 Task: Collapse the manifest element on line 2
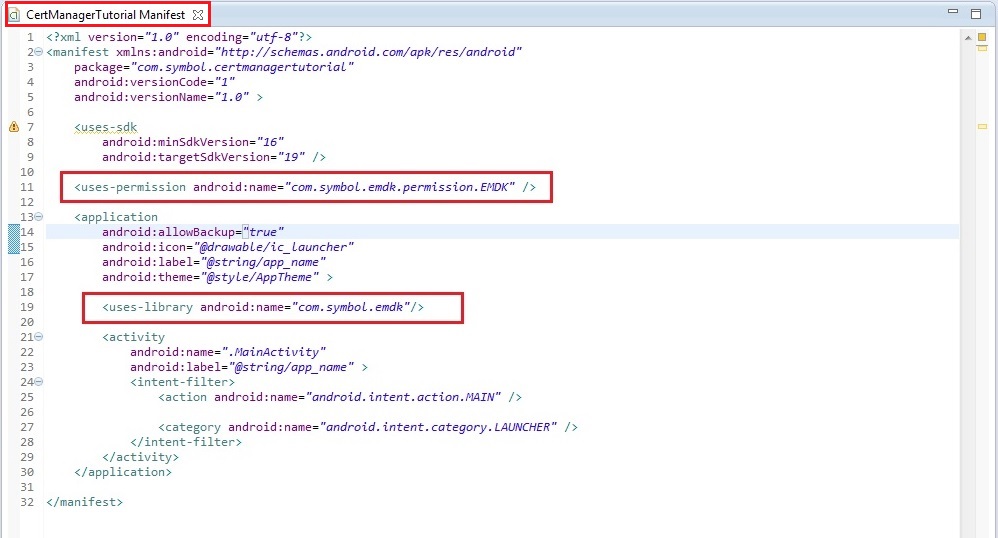(x=38, y=52)
